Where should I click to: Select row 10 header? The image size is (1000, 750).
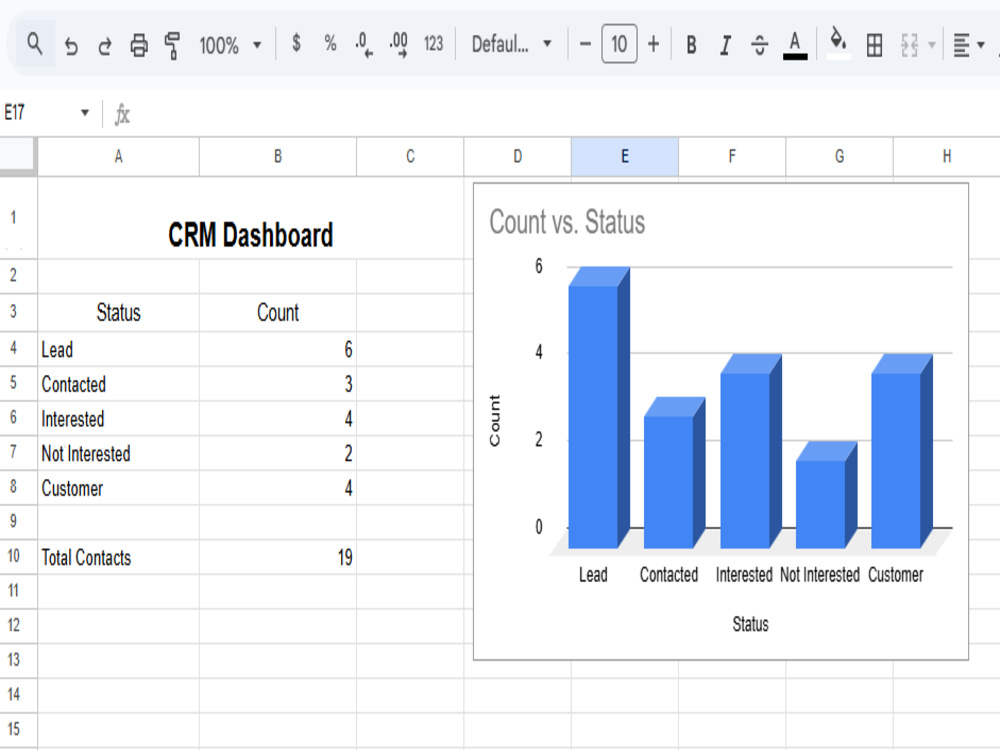(13, 556)
